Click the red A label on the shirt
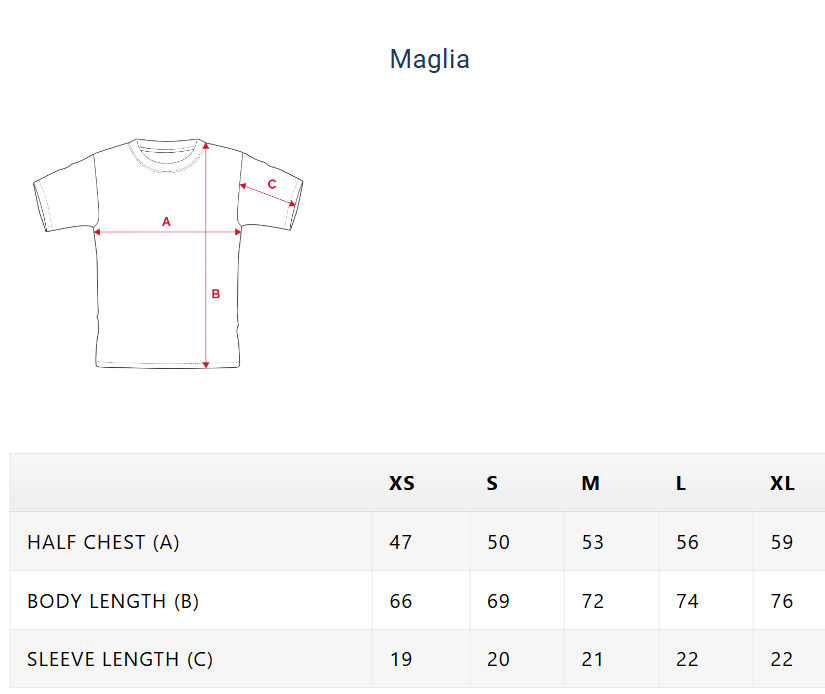 tap(167, 221)
